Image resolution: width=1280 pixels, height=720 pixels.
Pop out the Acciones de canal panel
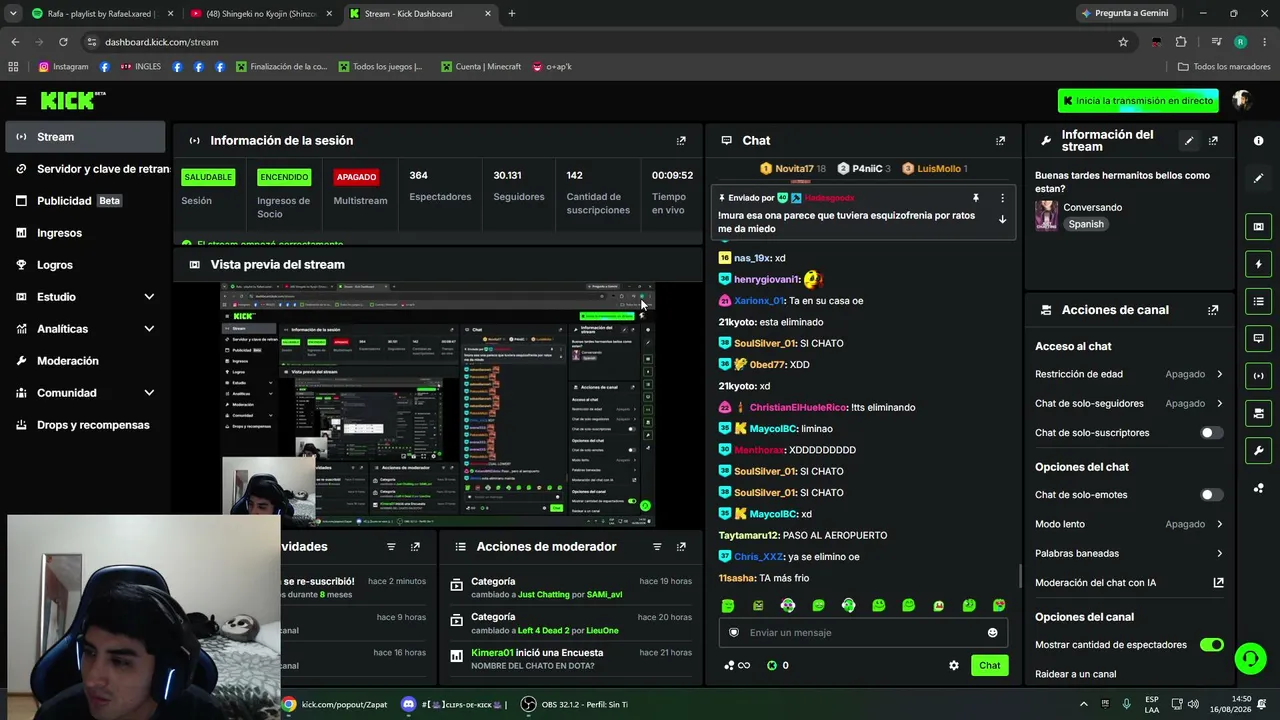point(1213,310)
